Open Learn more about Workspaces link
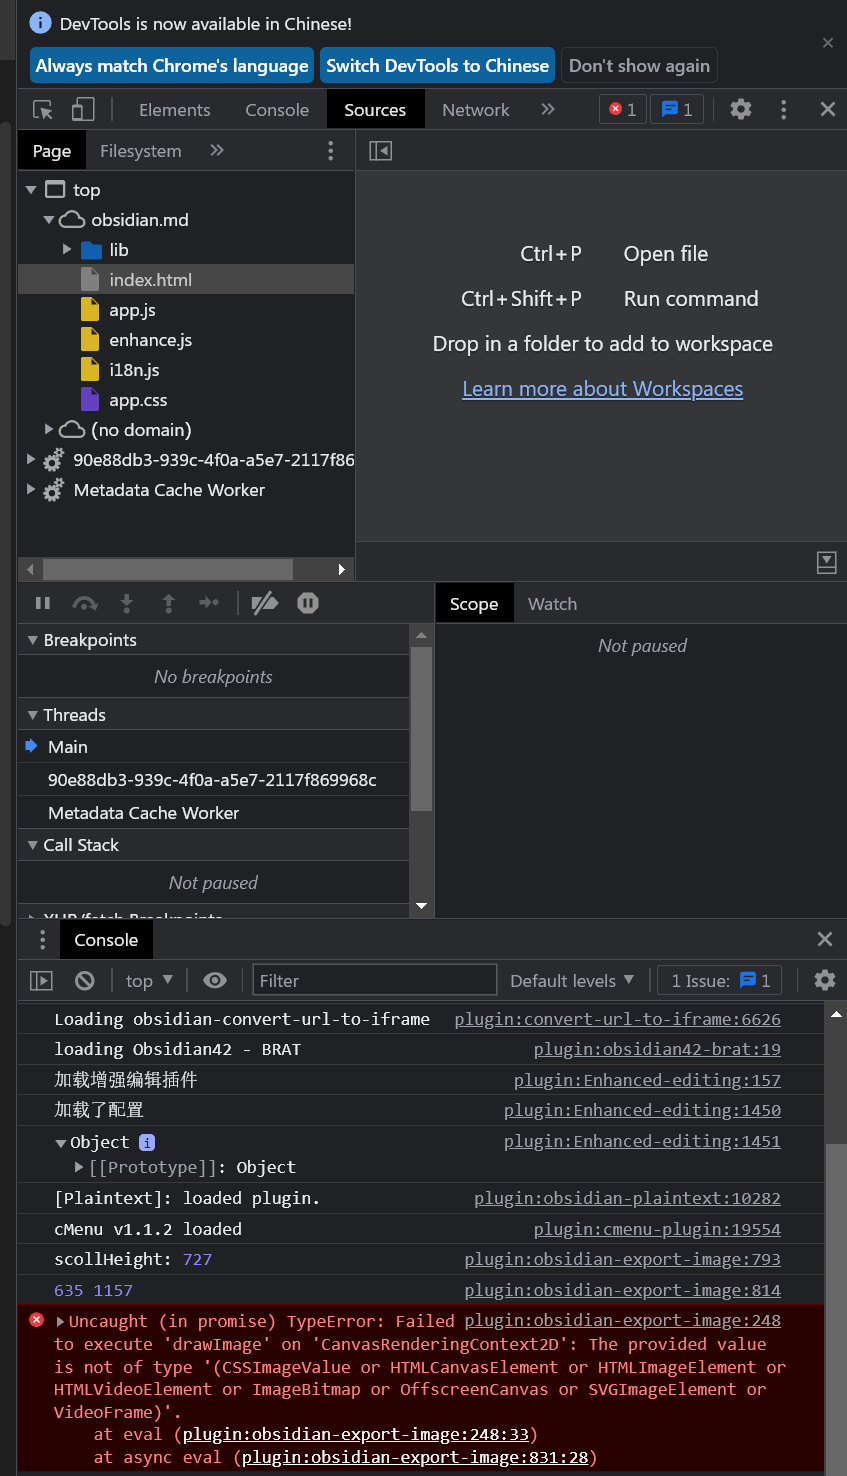The image size is (847, 1476). click(x=602, y=389)
